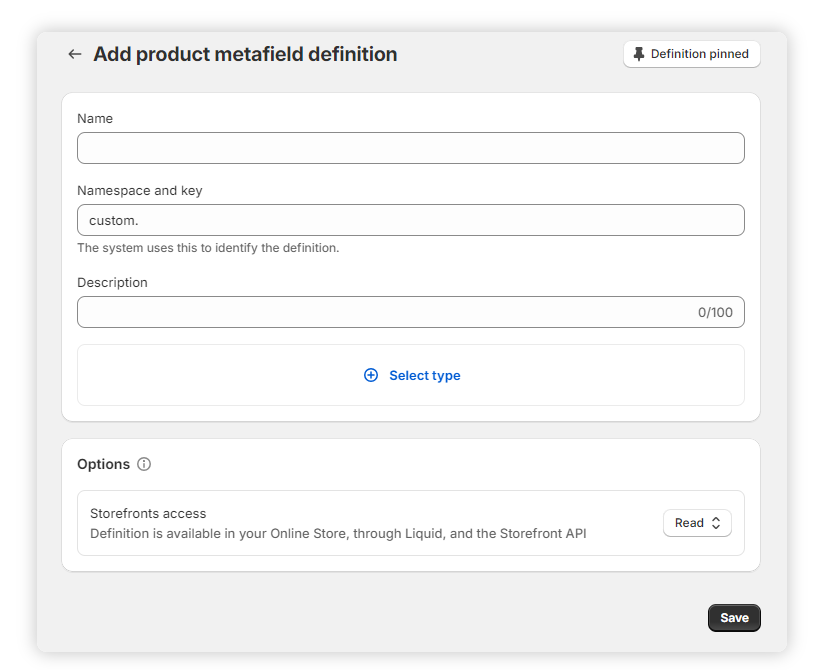Click the Add product metafield definition heading

245,54
